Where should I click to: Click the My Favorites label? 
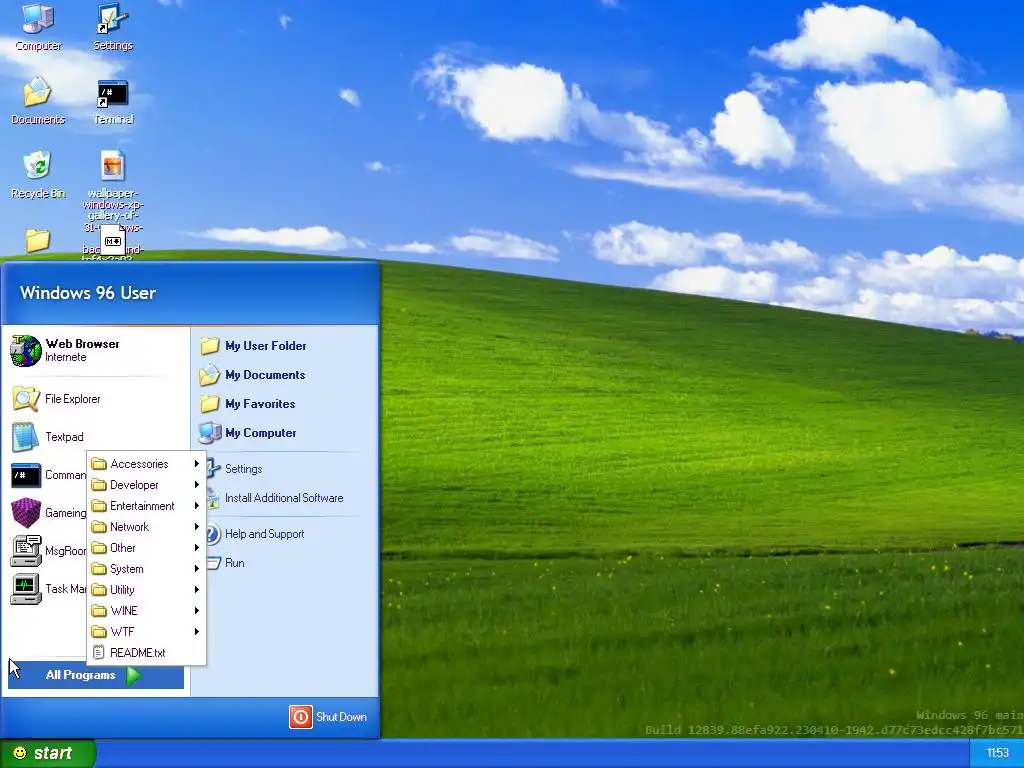point(260,404)
